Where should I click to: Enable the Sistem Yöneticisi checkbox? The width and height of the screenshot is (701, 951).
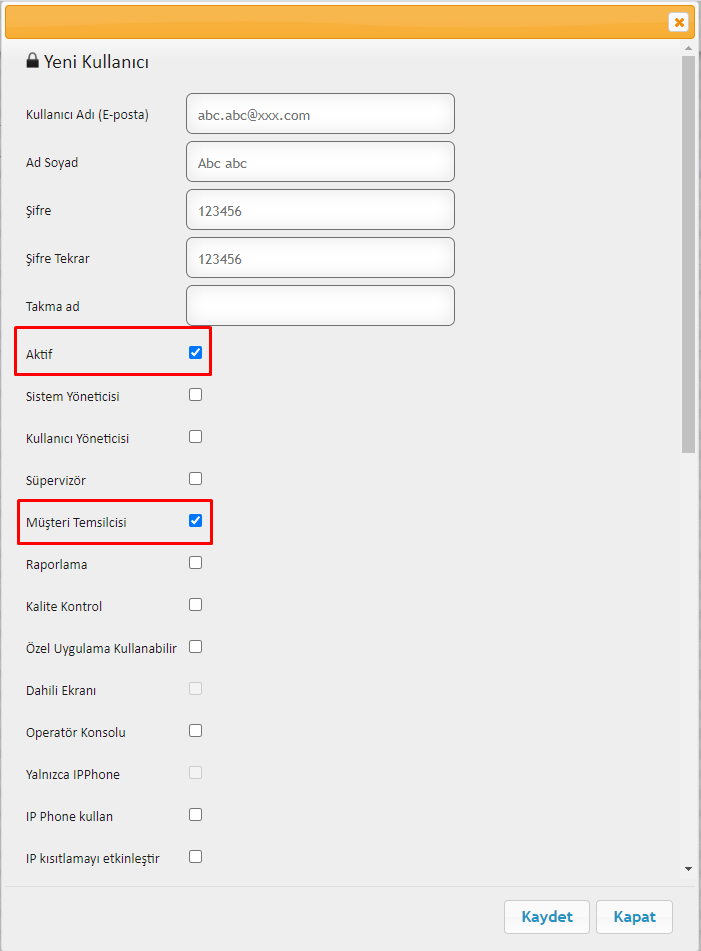195,395
